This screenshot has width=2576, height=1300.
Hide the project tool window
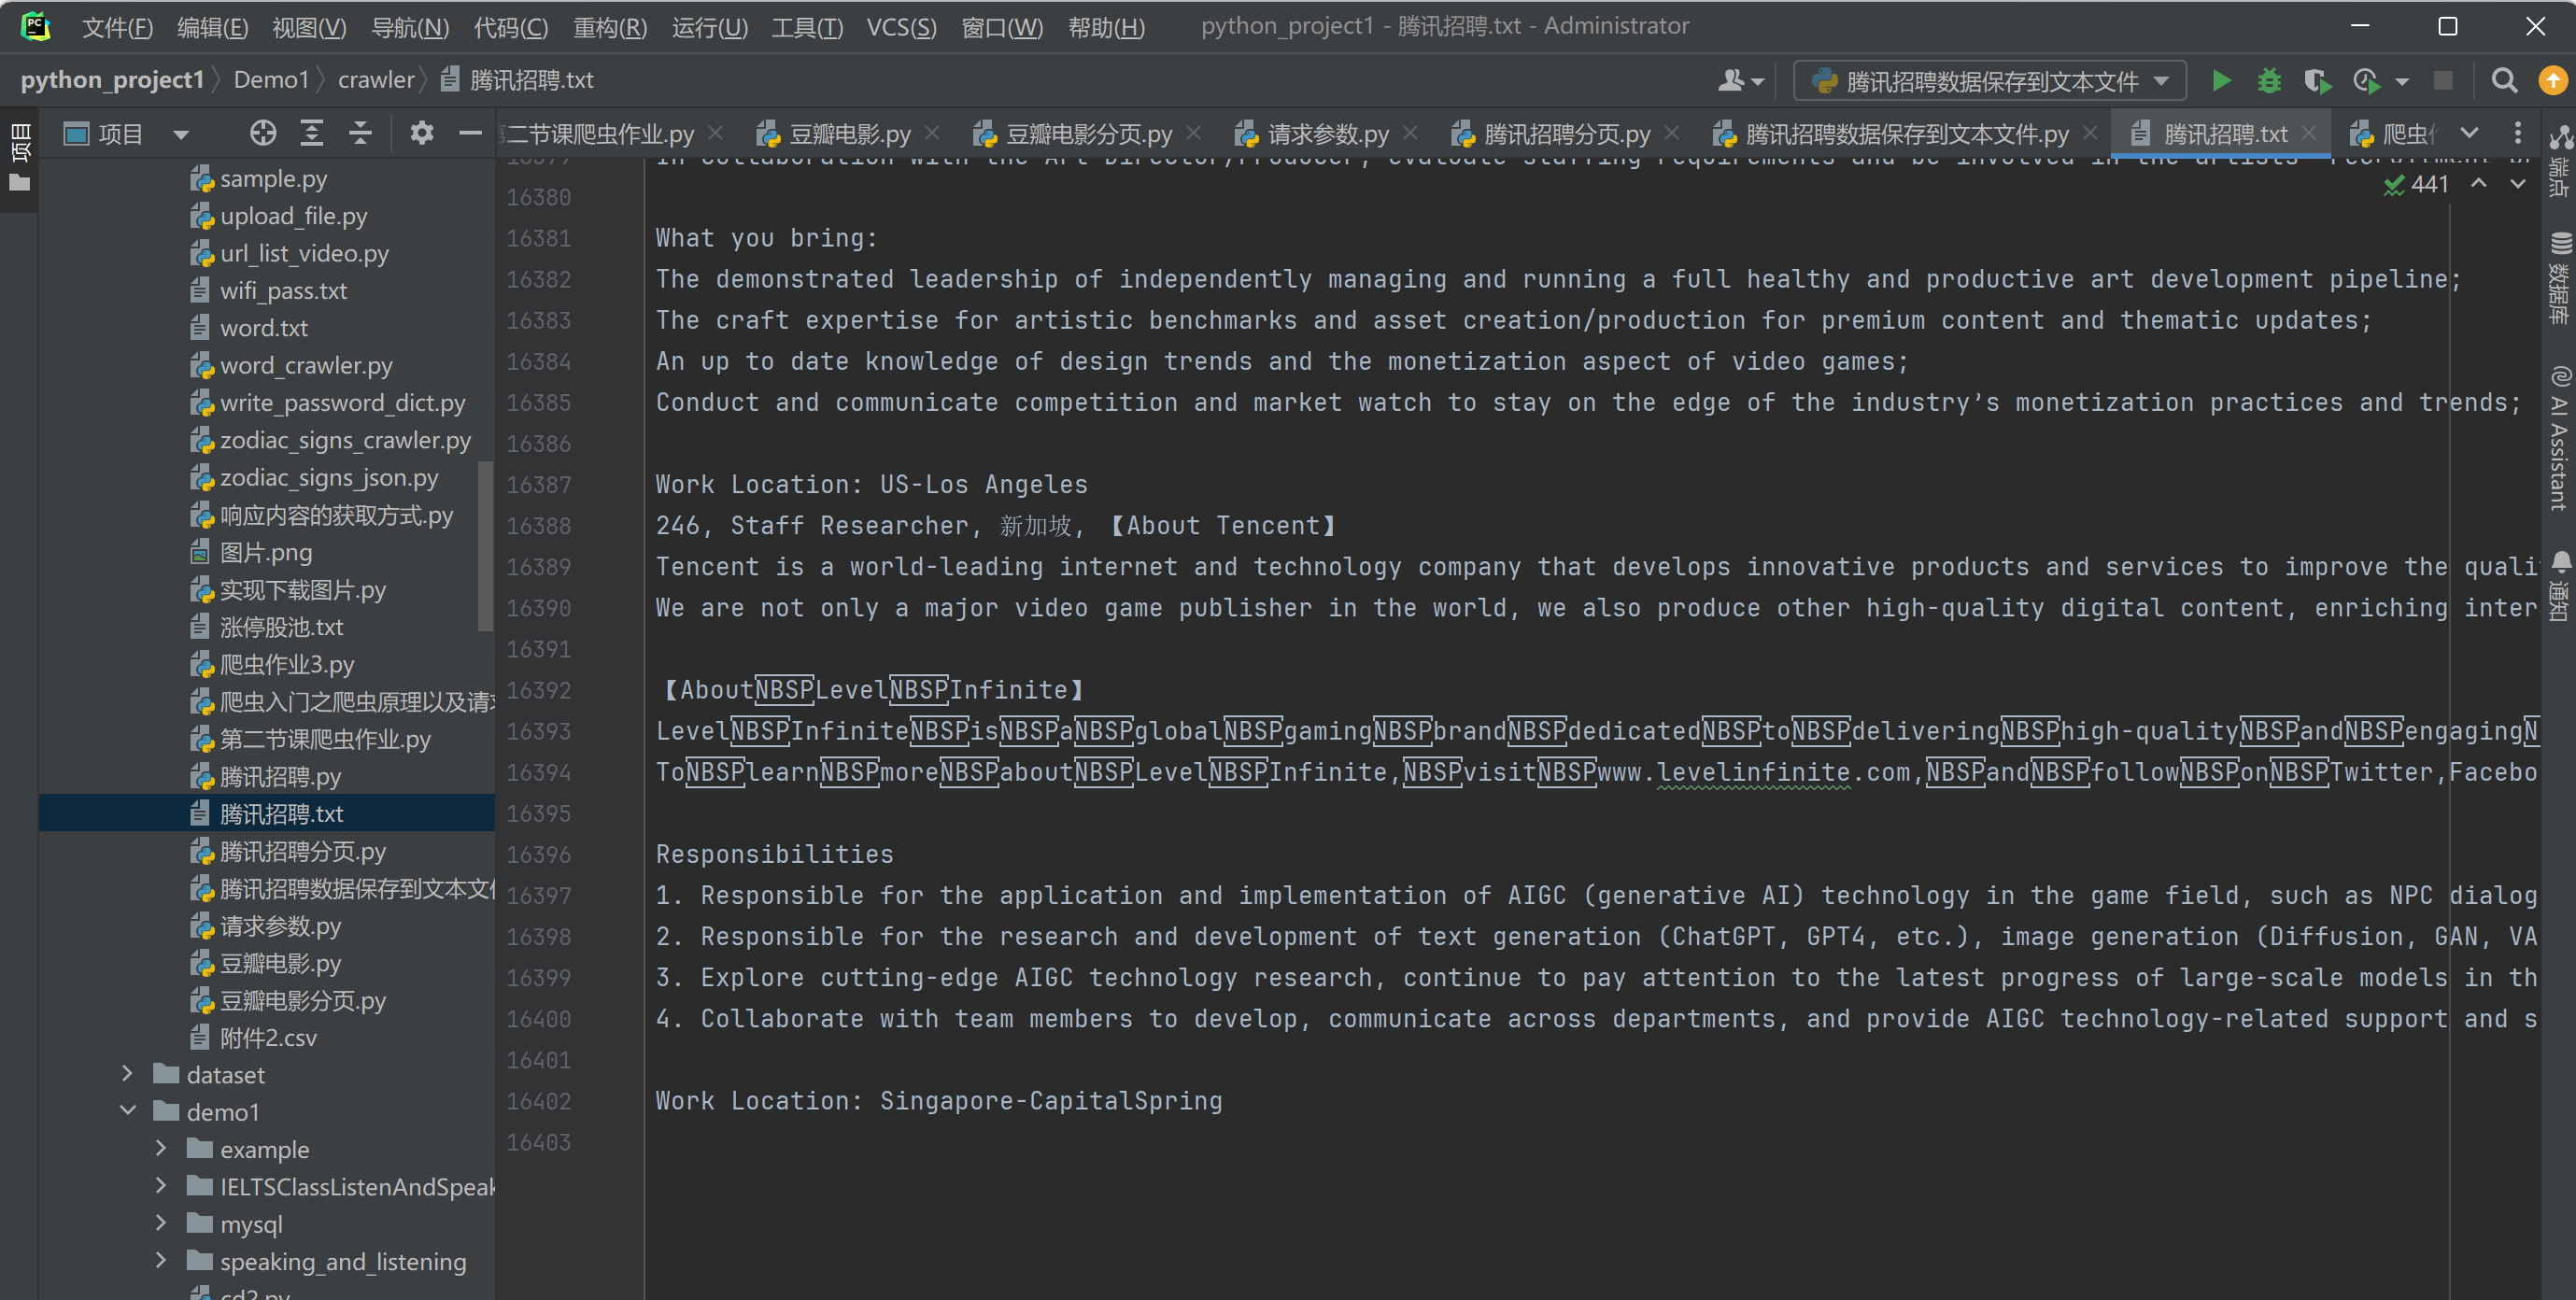[469, 133]
